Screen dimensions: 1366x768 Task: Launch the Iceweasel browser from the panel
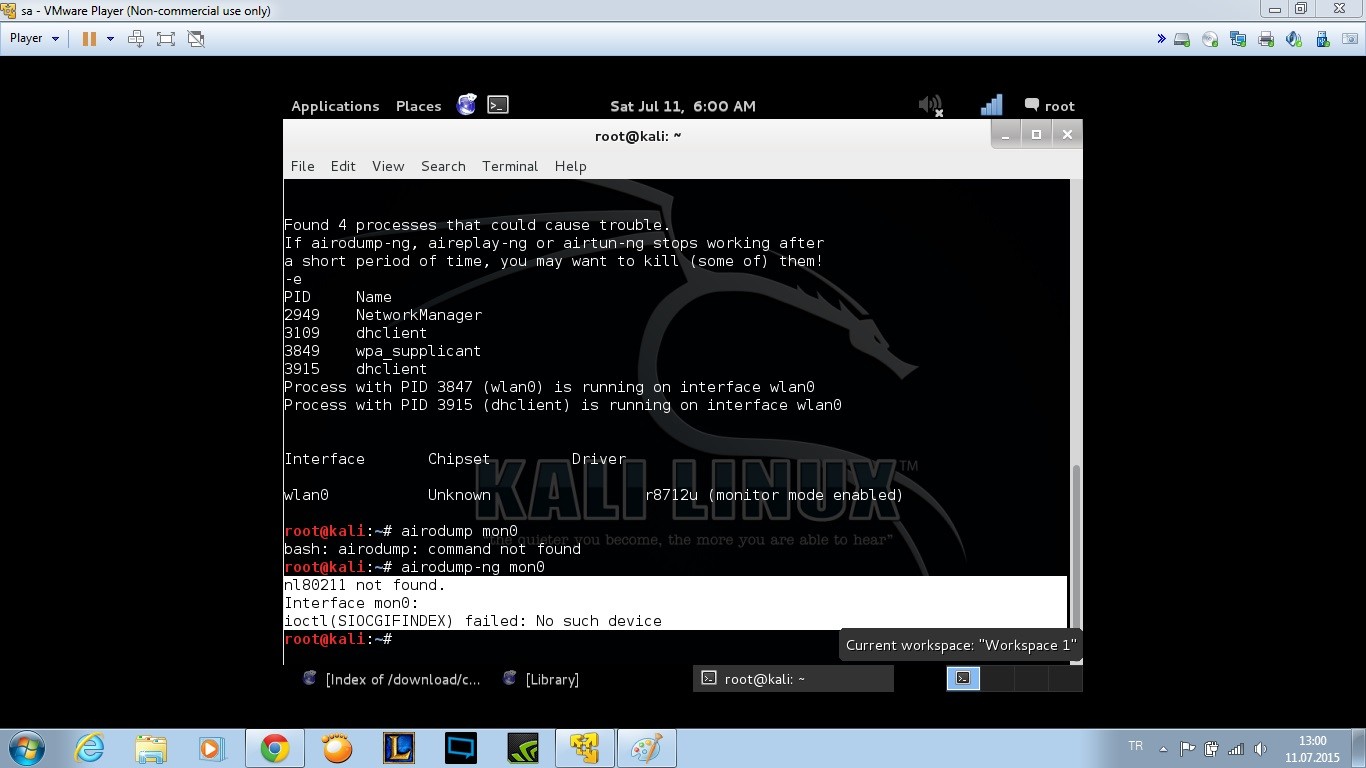point(467,105)
